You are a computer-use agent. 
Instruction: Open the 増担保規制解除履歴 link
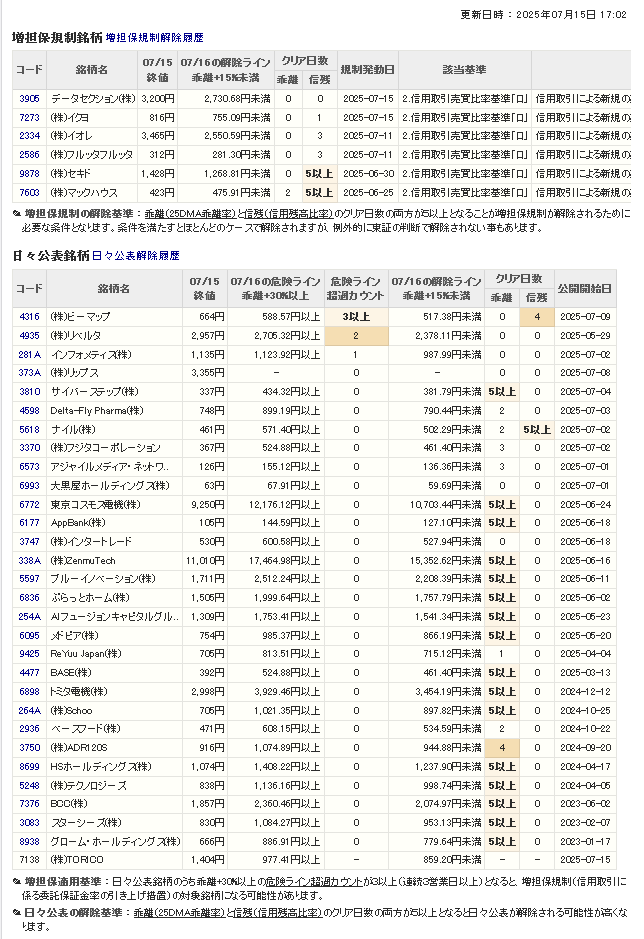pos(155,38)
